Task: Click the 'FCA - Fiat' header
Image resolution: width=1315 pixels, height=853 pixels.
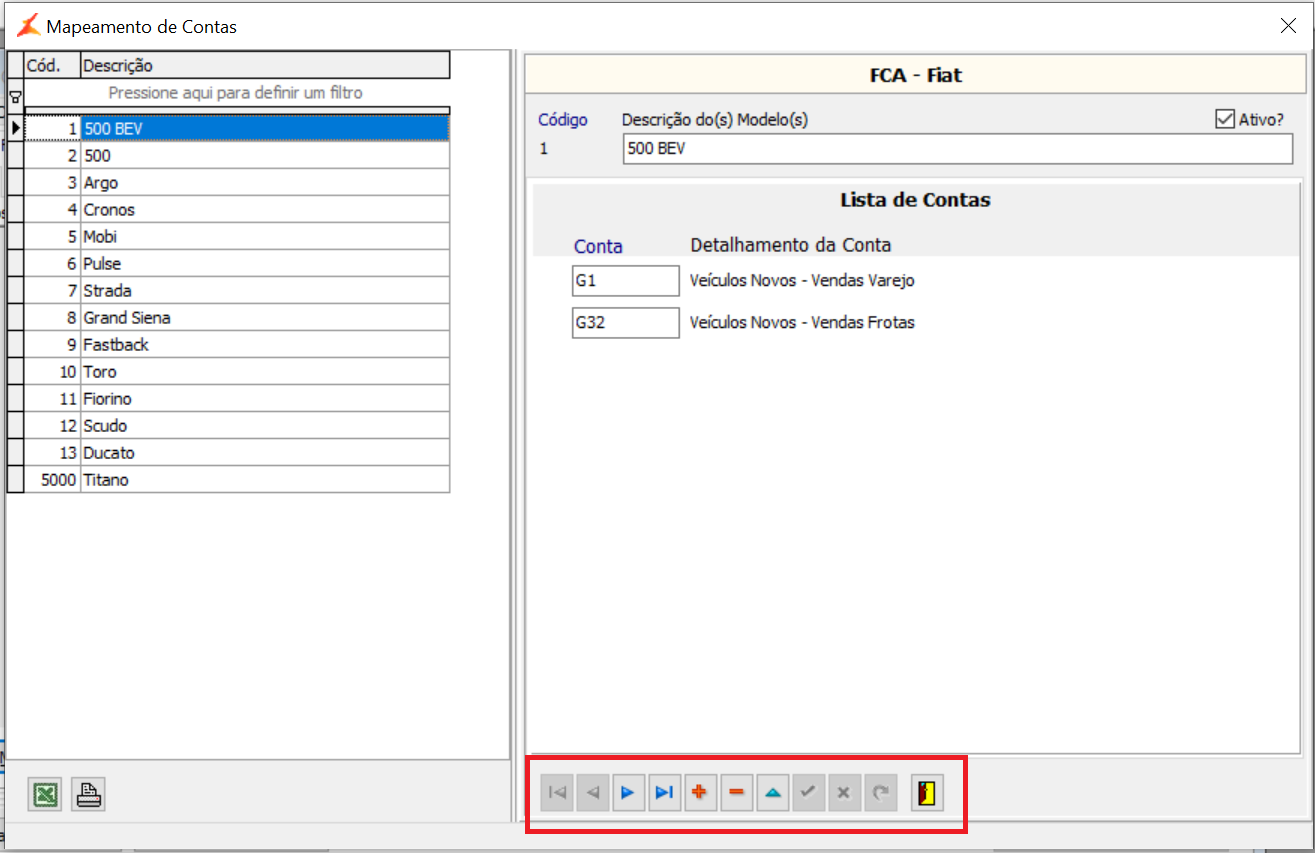Action: tap(916, 75)
